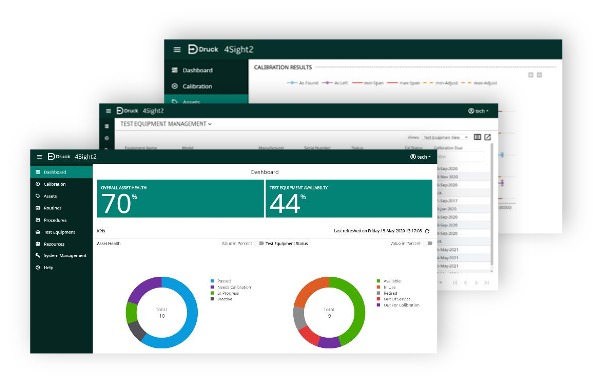Viewport: 602px width, 383px height.
Task: Go to previous page in equipment table pager
Action: (x=465, y=282)
